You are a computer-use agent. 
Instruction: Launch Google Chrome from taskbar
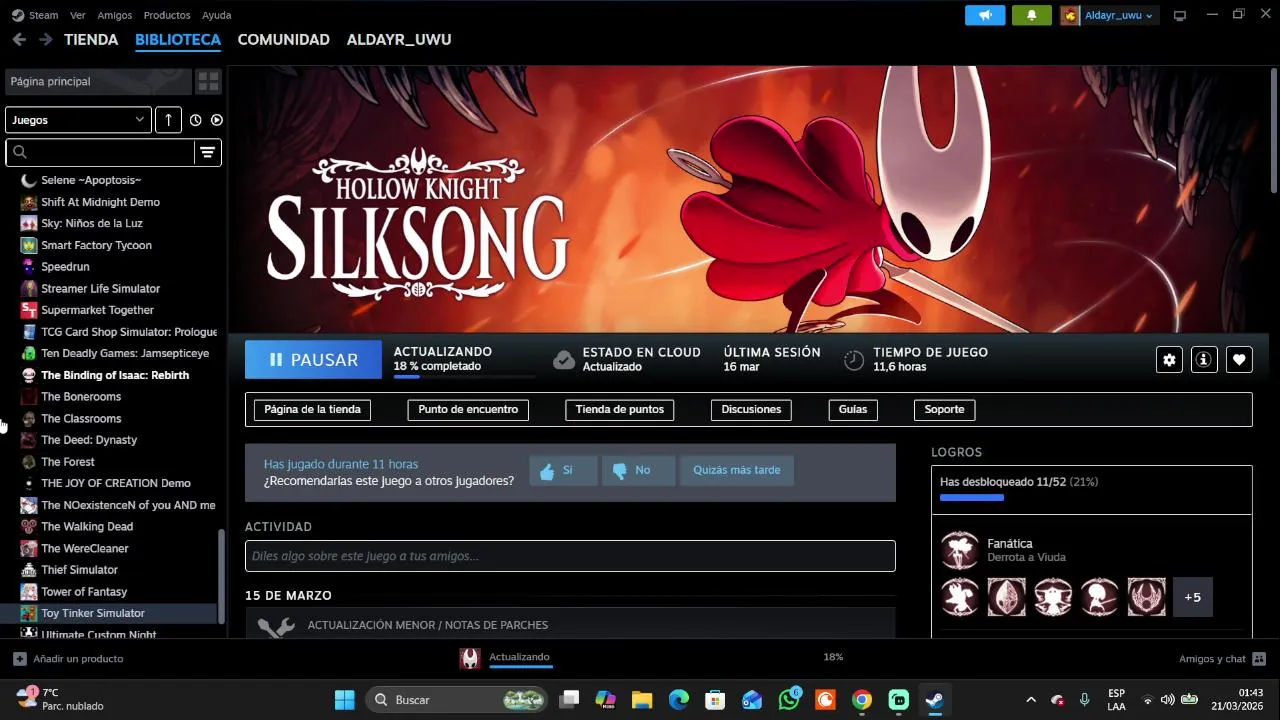coord(862,700)
